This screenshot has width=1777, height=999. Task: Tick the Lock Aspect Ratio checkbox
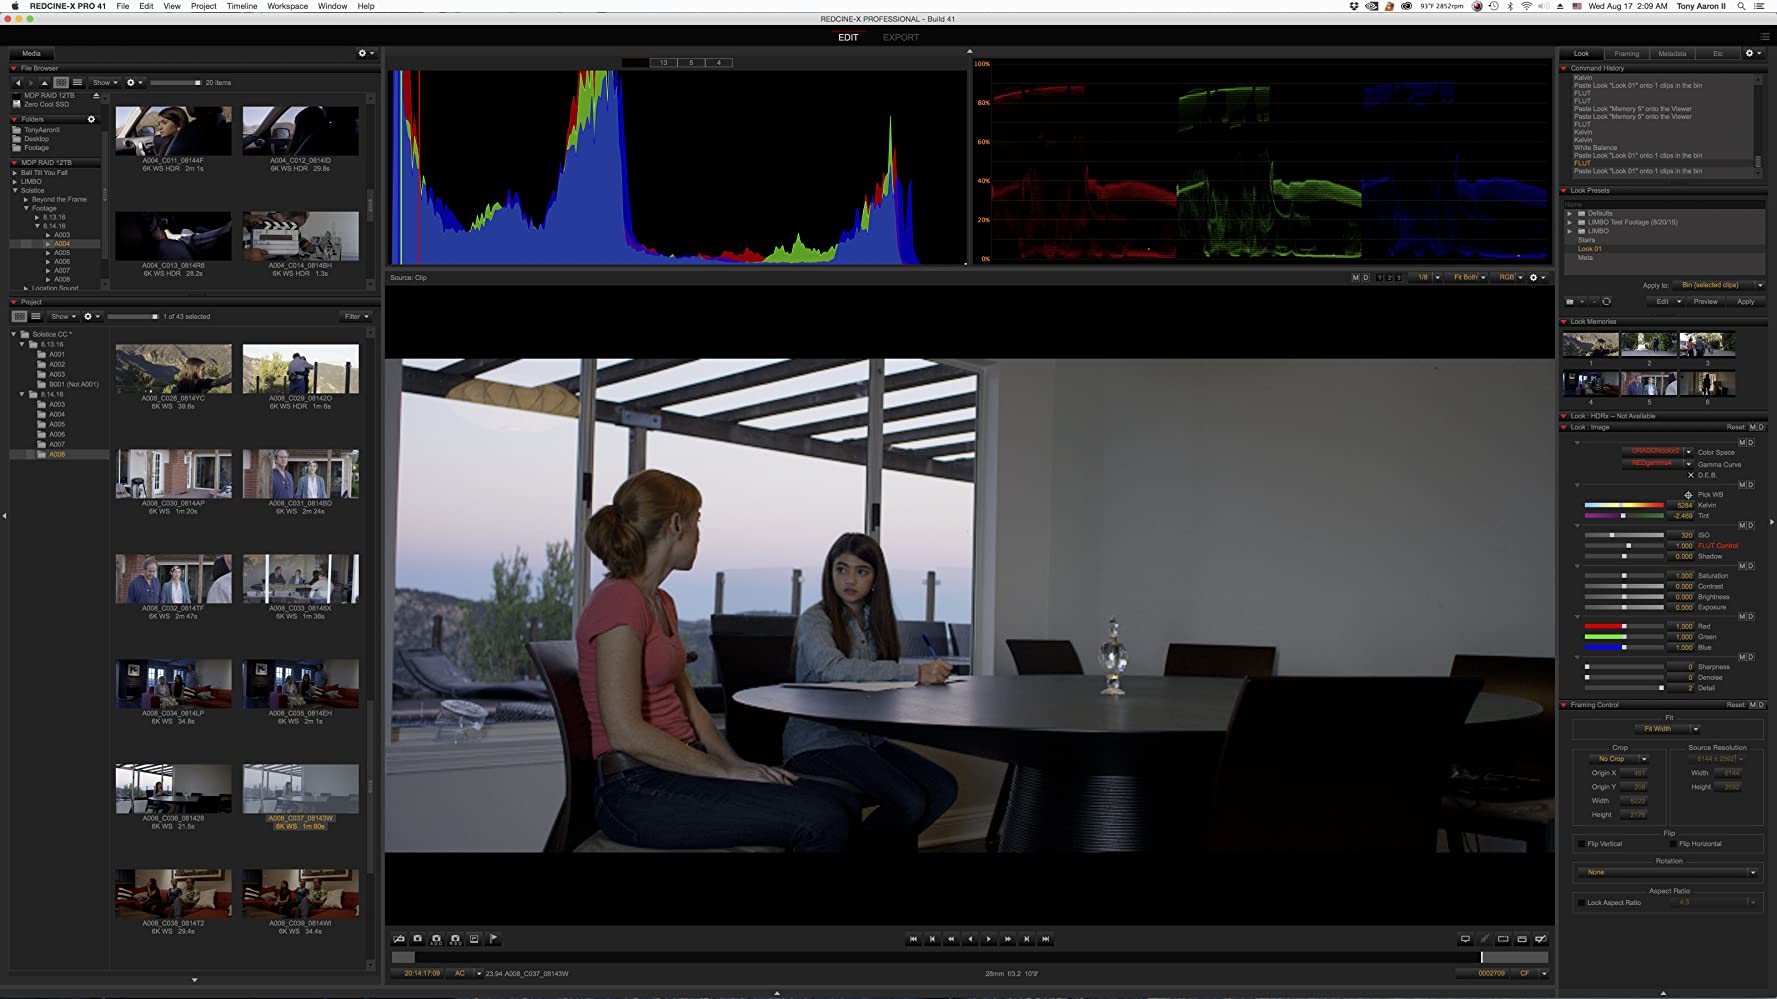1581,903
